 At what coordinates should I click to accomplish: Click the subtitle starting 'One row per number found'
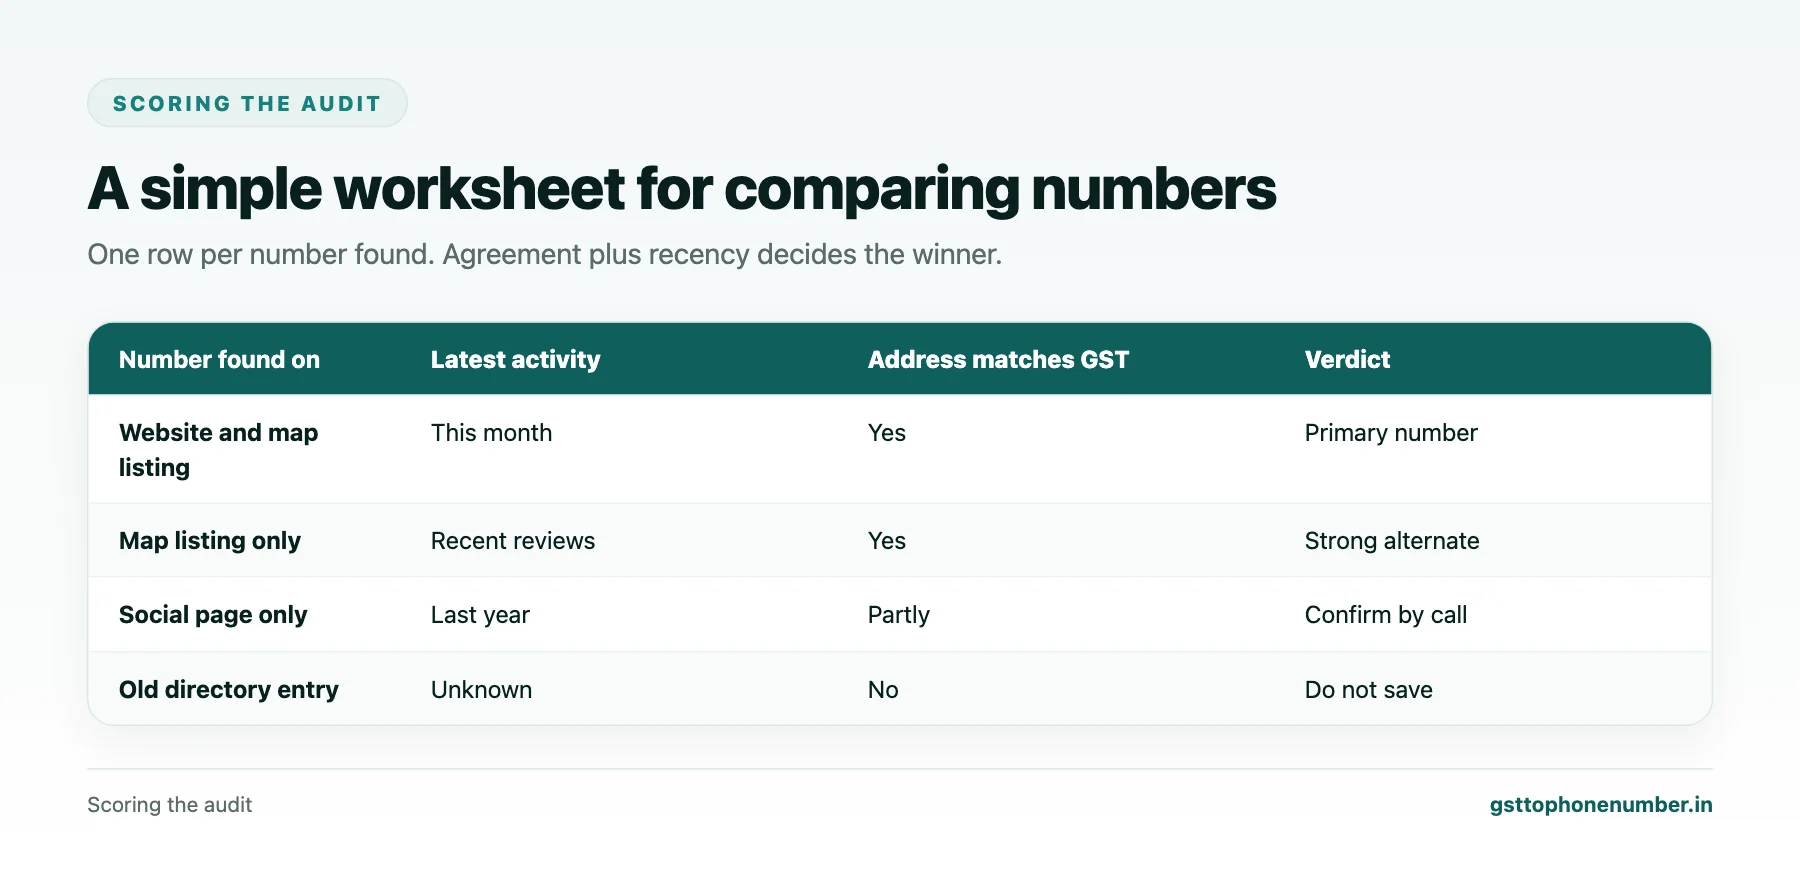point(545,255)
